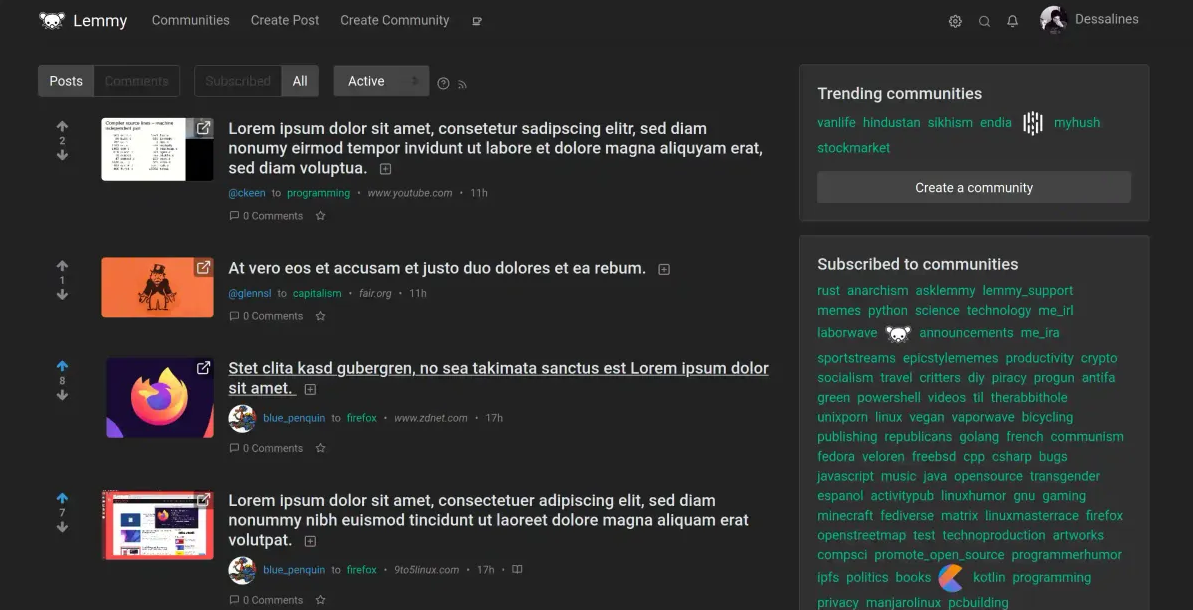Open Create Post in the navbar
This screenshot has width=1193, height=610.
[285, 21]
